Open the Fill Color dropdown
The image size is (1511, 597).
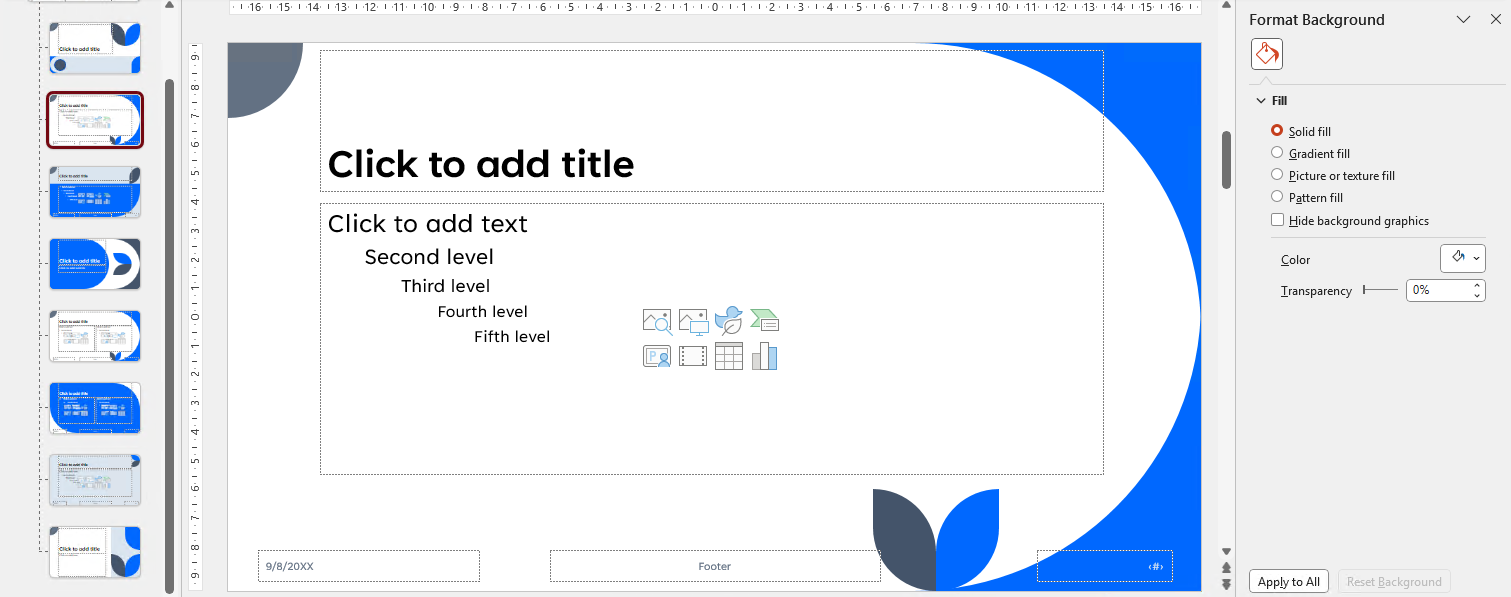pyautogui.click(x=1463, y=258)
